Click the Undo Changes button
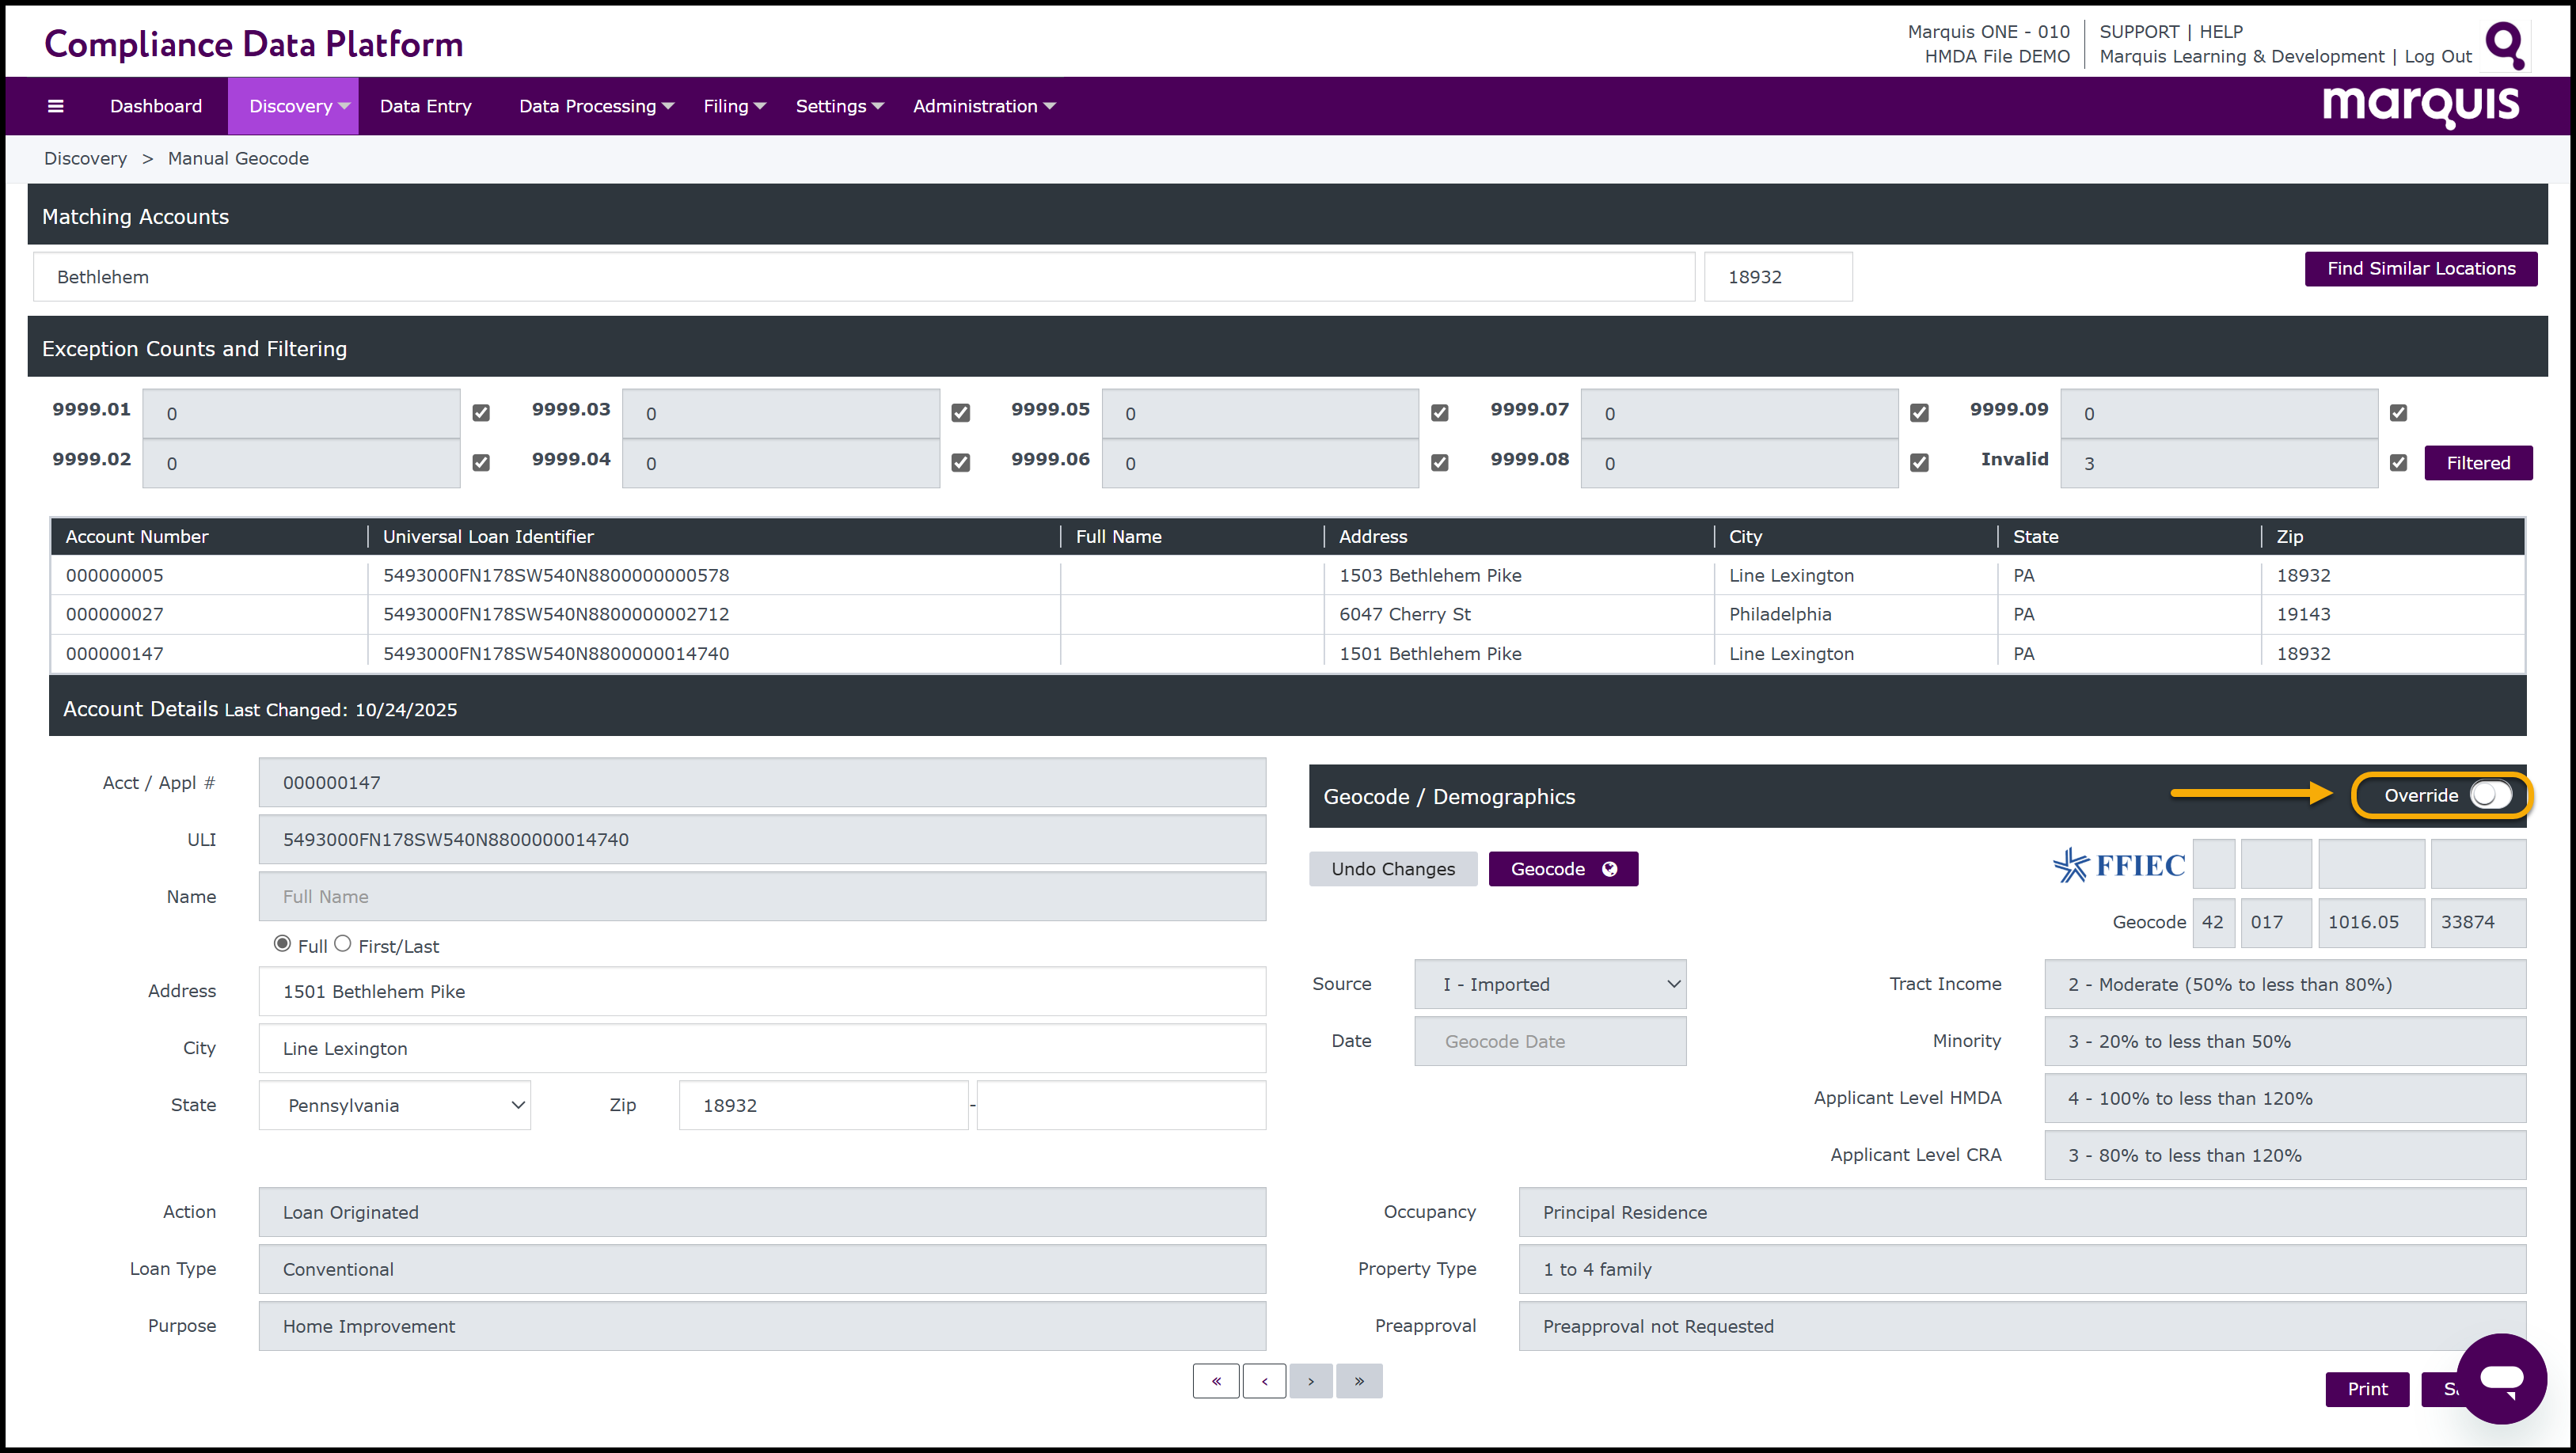Screen dimensions: 2576x1453 1392,869
